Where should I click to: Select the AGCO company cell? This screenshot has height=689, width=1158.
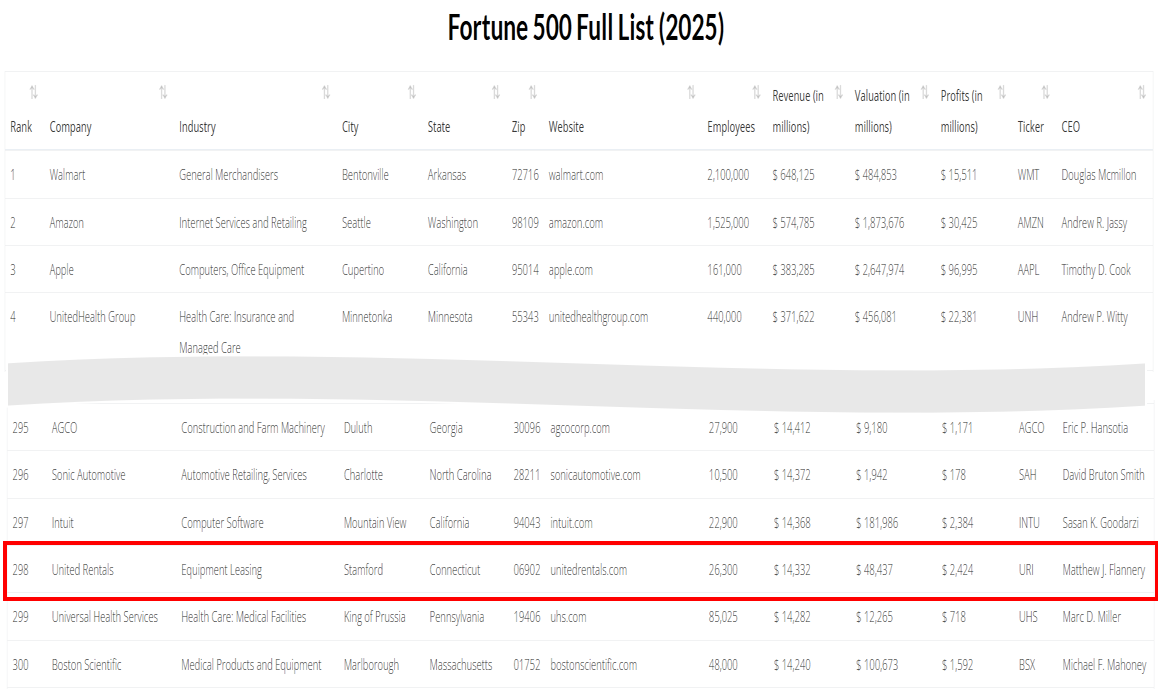click(x=64, y=428)
